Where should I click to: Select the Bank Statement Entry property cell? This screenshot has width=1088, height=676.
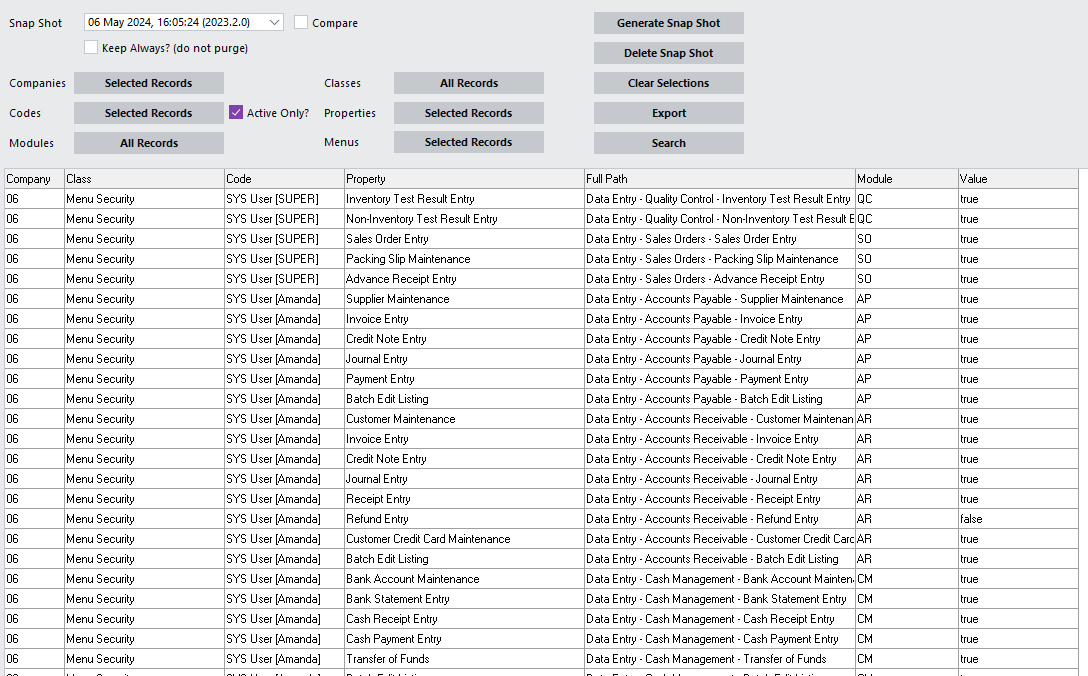pyautogui.click(x=464, y=599)
